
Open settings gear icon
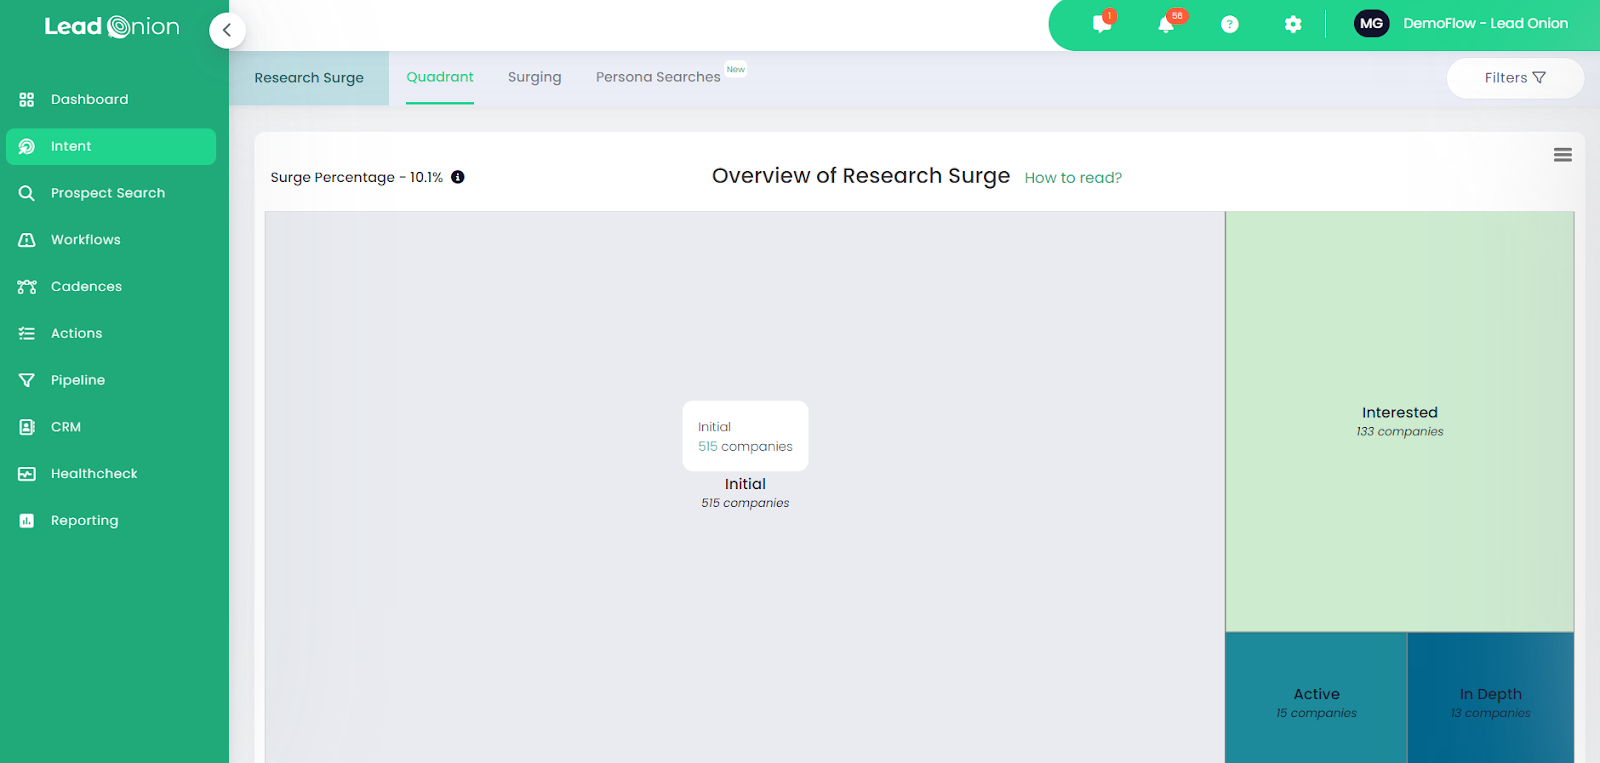coord(1293,24)
